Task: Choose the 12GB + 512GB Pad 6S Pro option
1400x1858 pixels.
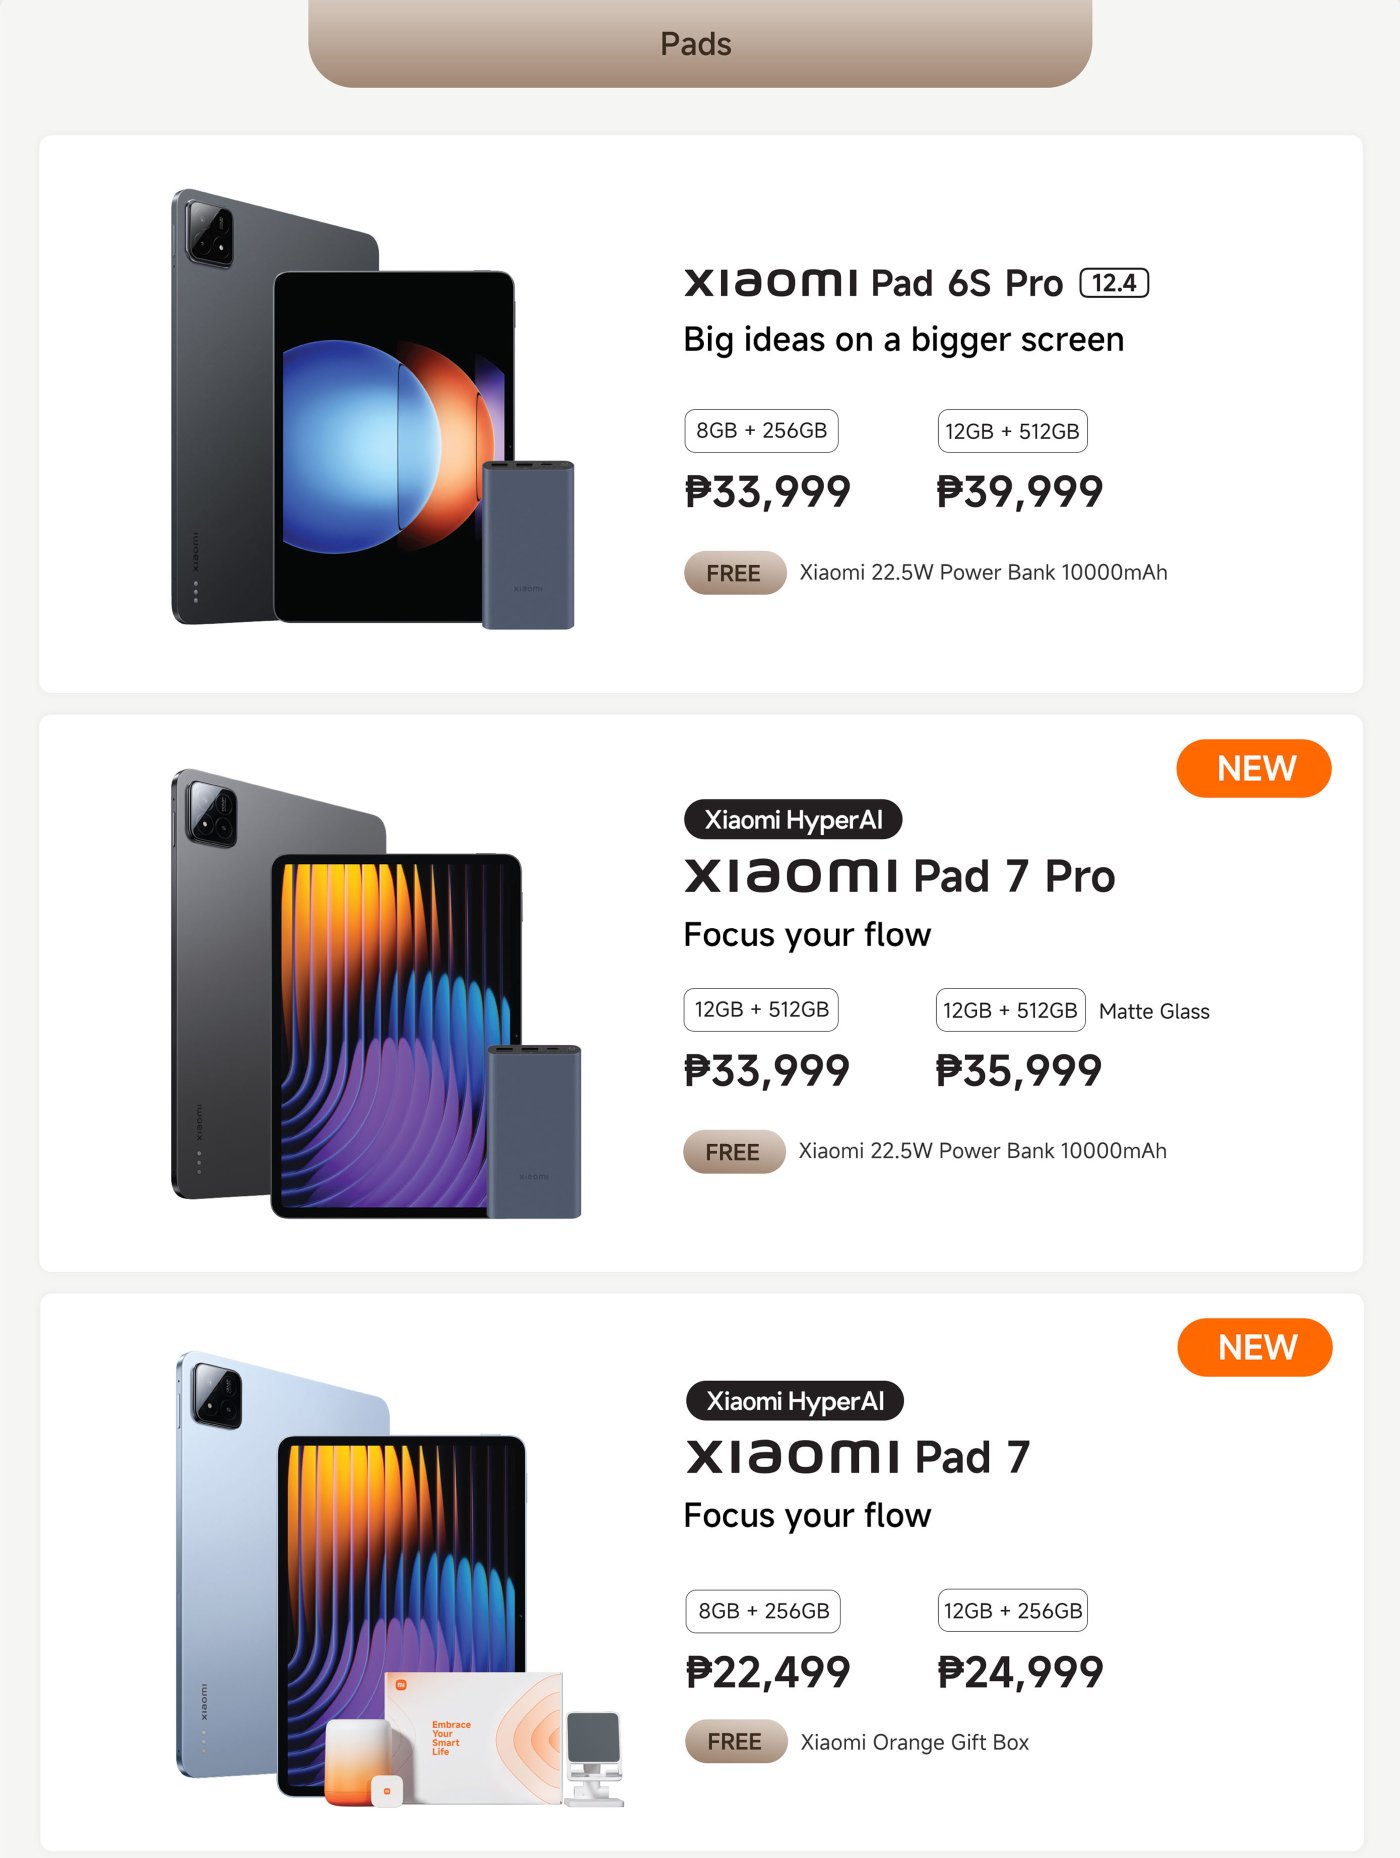Action: tap(1012, 431)
